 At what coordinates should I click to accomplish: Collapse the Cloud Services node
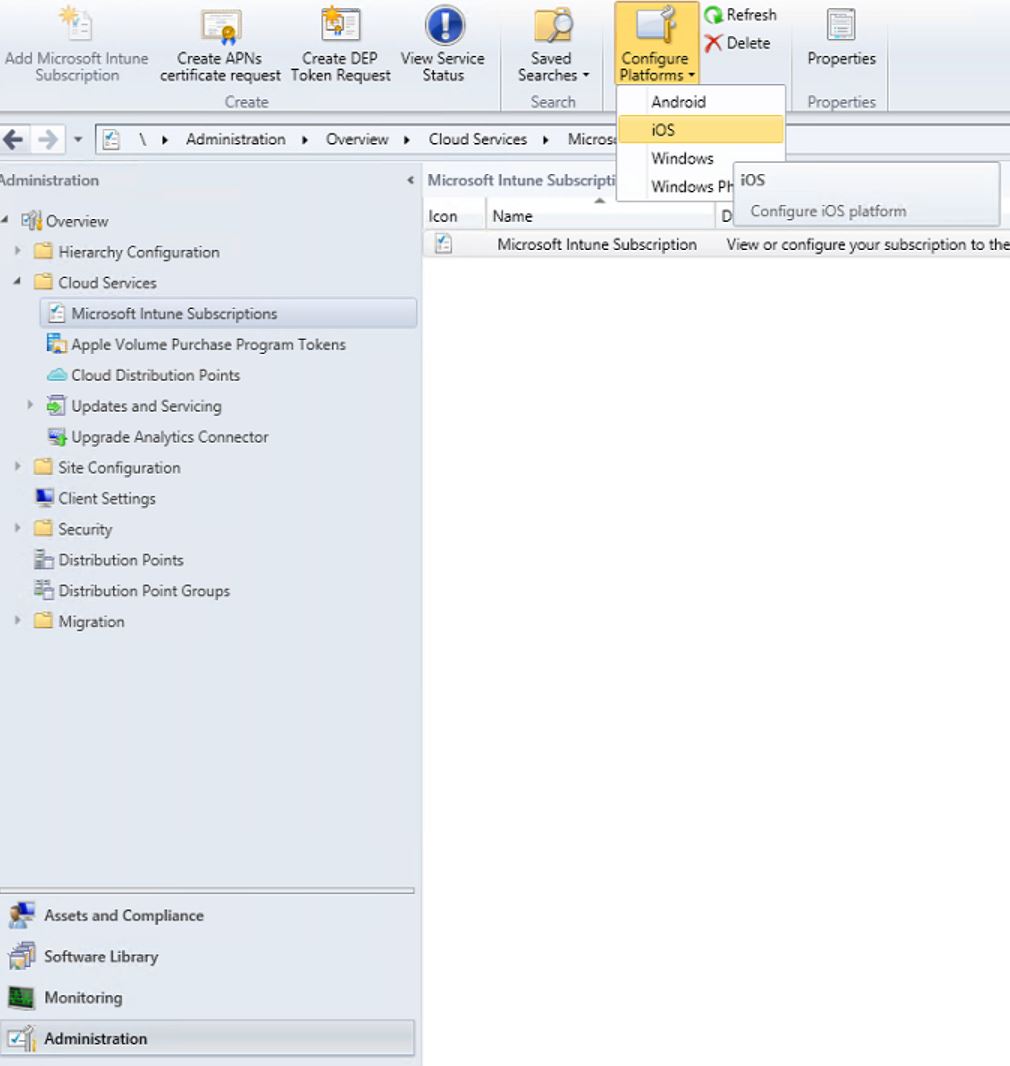pyautogui.click(x=18, y=281)
